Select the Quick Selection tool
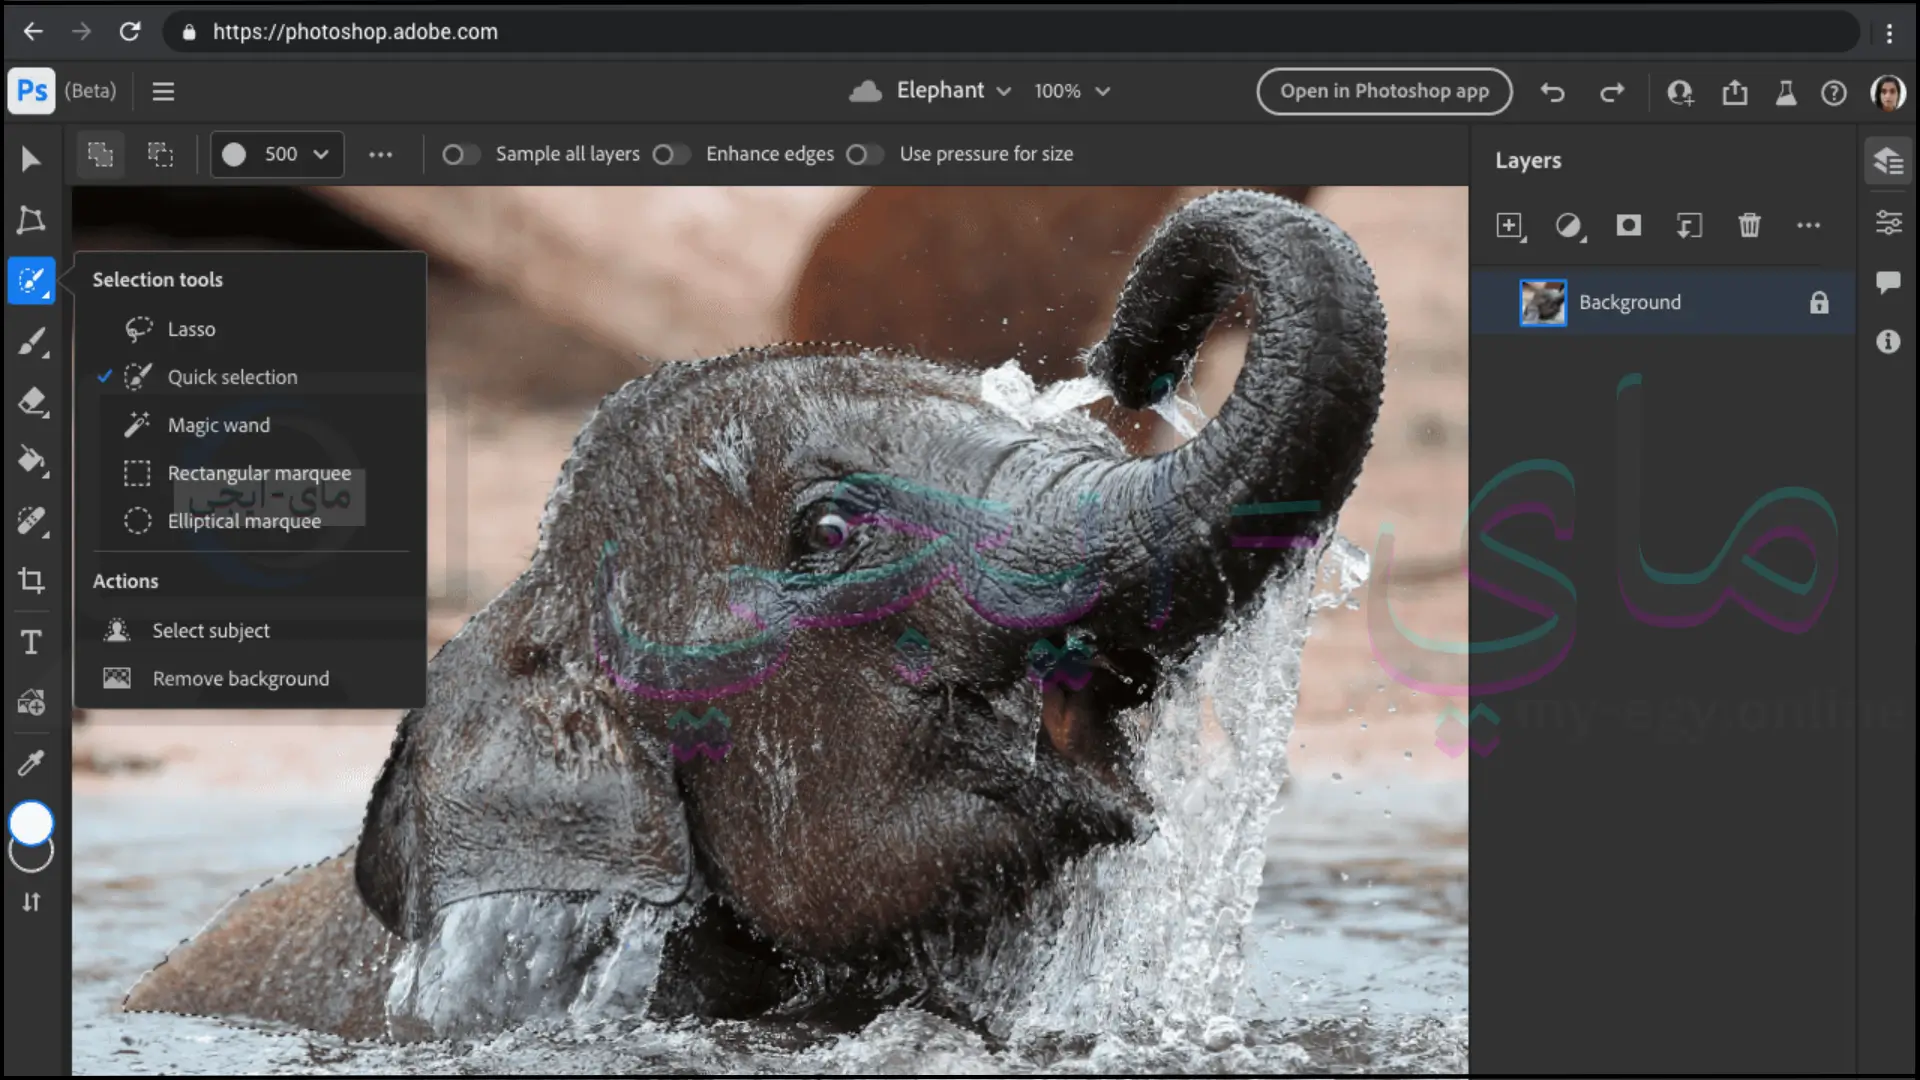This screenshot has width=1920, height=1080. tap(231, 376)
